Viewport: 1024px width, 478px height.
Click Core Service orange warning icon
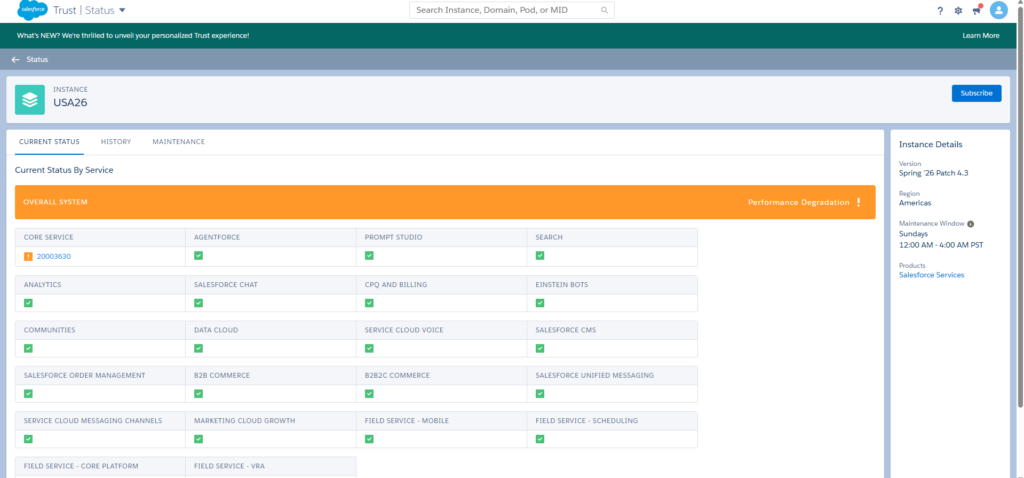click(28, 257)
